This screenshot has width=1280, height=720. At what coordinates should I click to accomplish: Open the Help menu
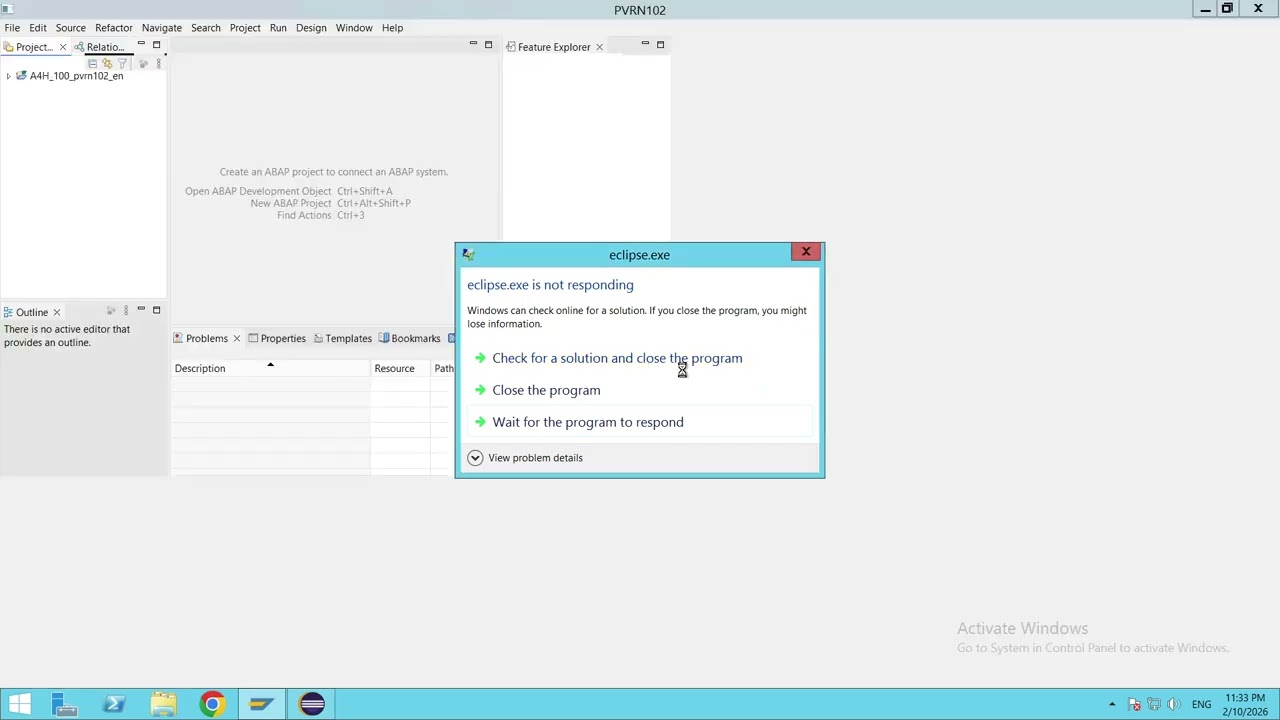click(x=392, y=28)
